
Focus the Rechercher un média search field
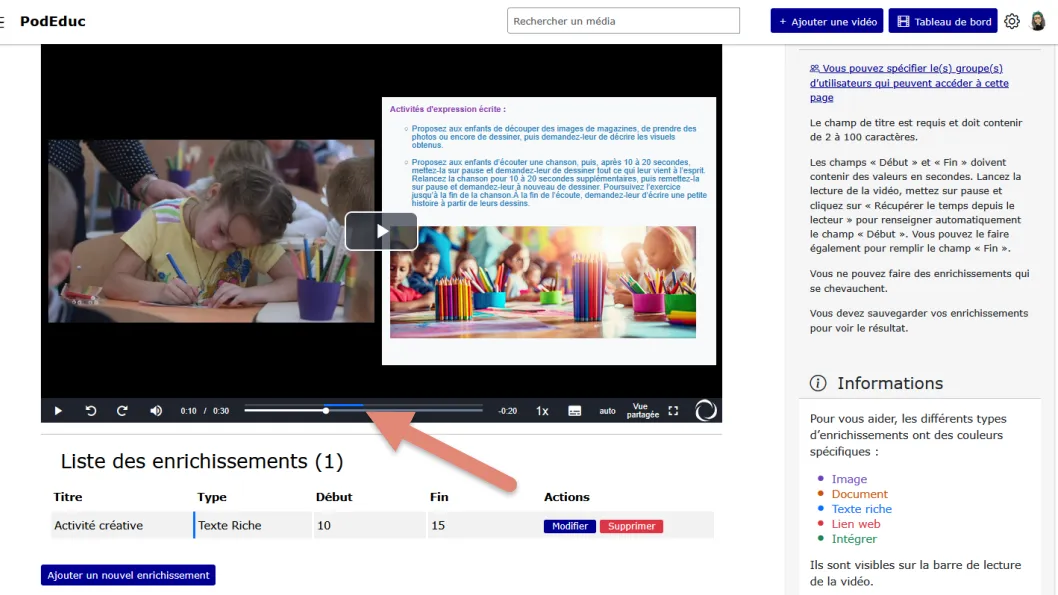[x=623, y=21]
